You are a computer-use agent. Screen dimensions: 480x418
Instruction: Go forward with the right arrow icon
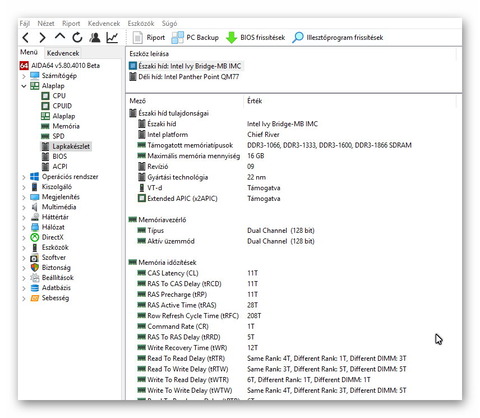tap(42, 38)
